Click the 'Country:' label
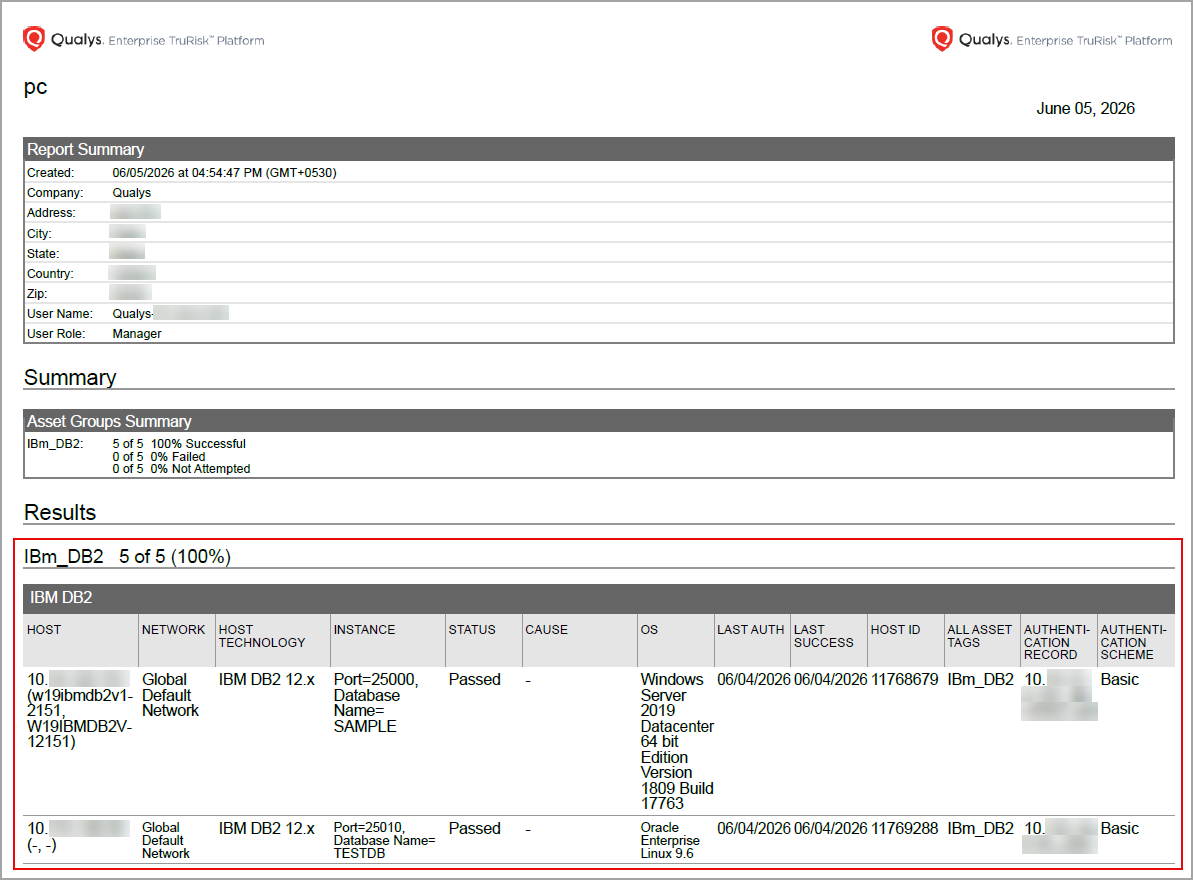 click(x=50, y=273)
